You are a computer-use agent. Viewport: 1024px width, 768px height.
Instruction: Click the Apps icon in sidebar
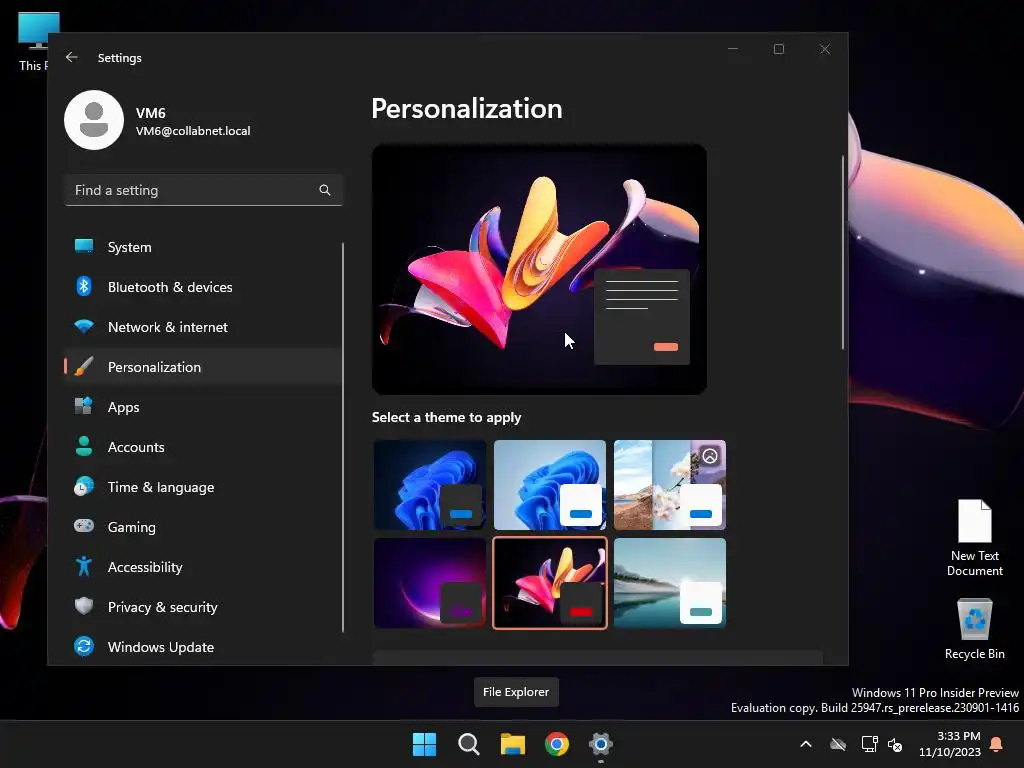[84, 406]
